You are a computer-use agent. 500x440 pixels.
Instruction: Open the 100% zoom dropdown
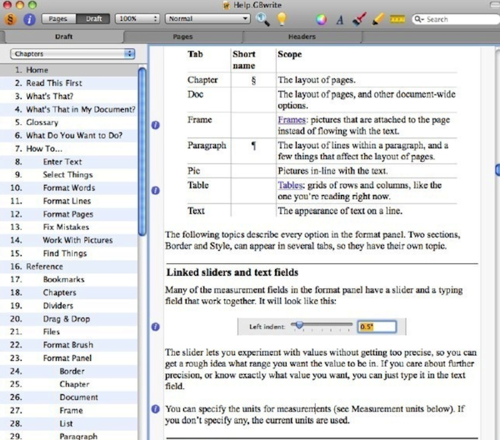137,19
